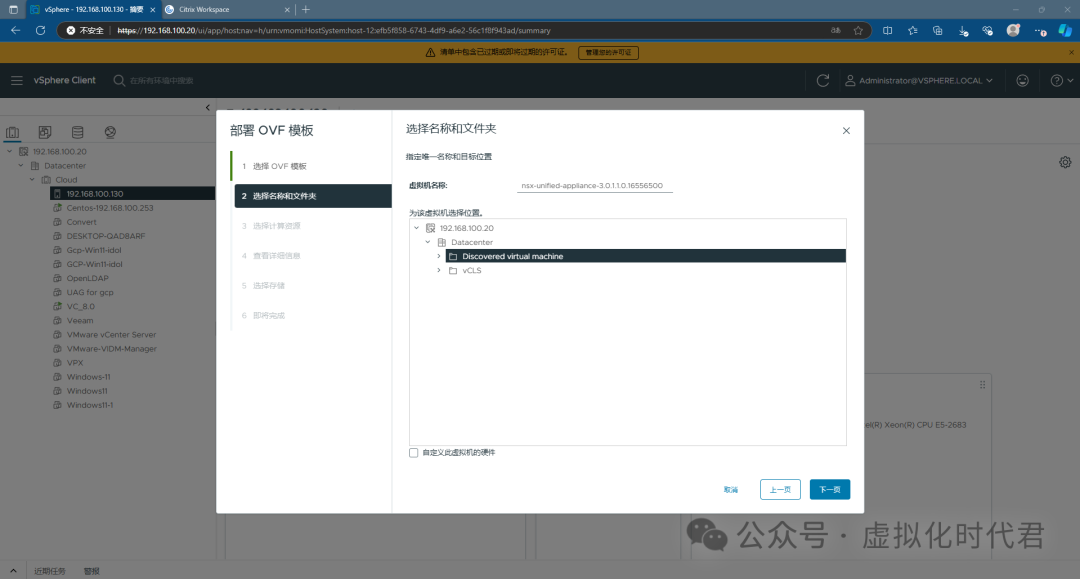This screenshot has height=579, width=1080.
Task: Expand the Discovered virtual machine folder
Action: pyautogui.click(x=439, y=256)
